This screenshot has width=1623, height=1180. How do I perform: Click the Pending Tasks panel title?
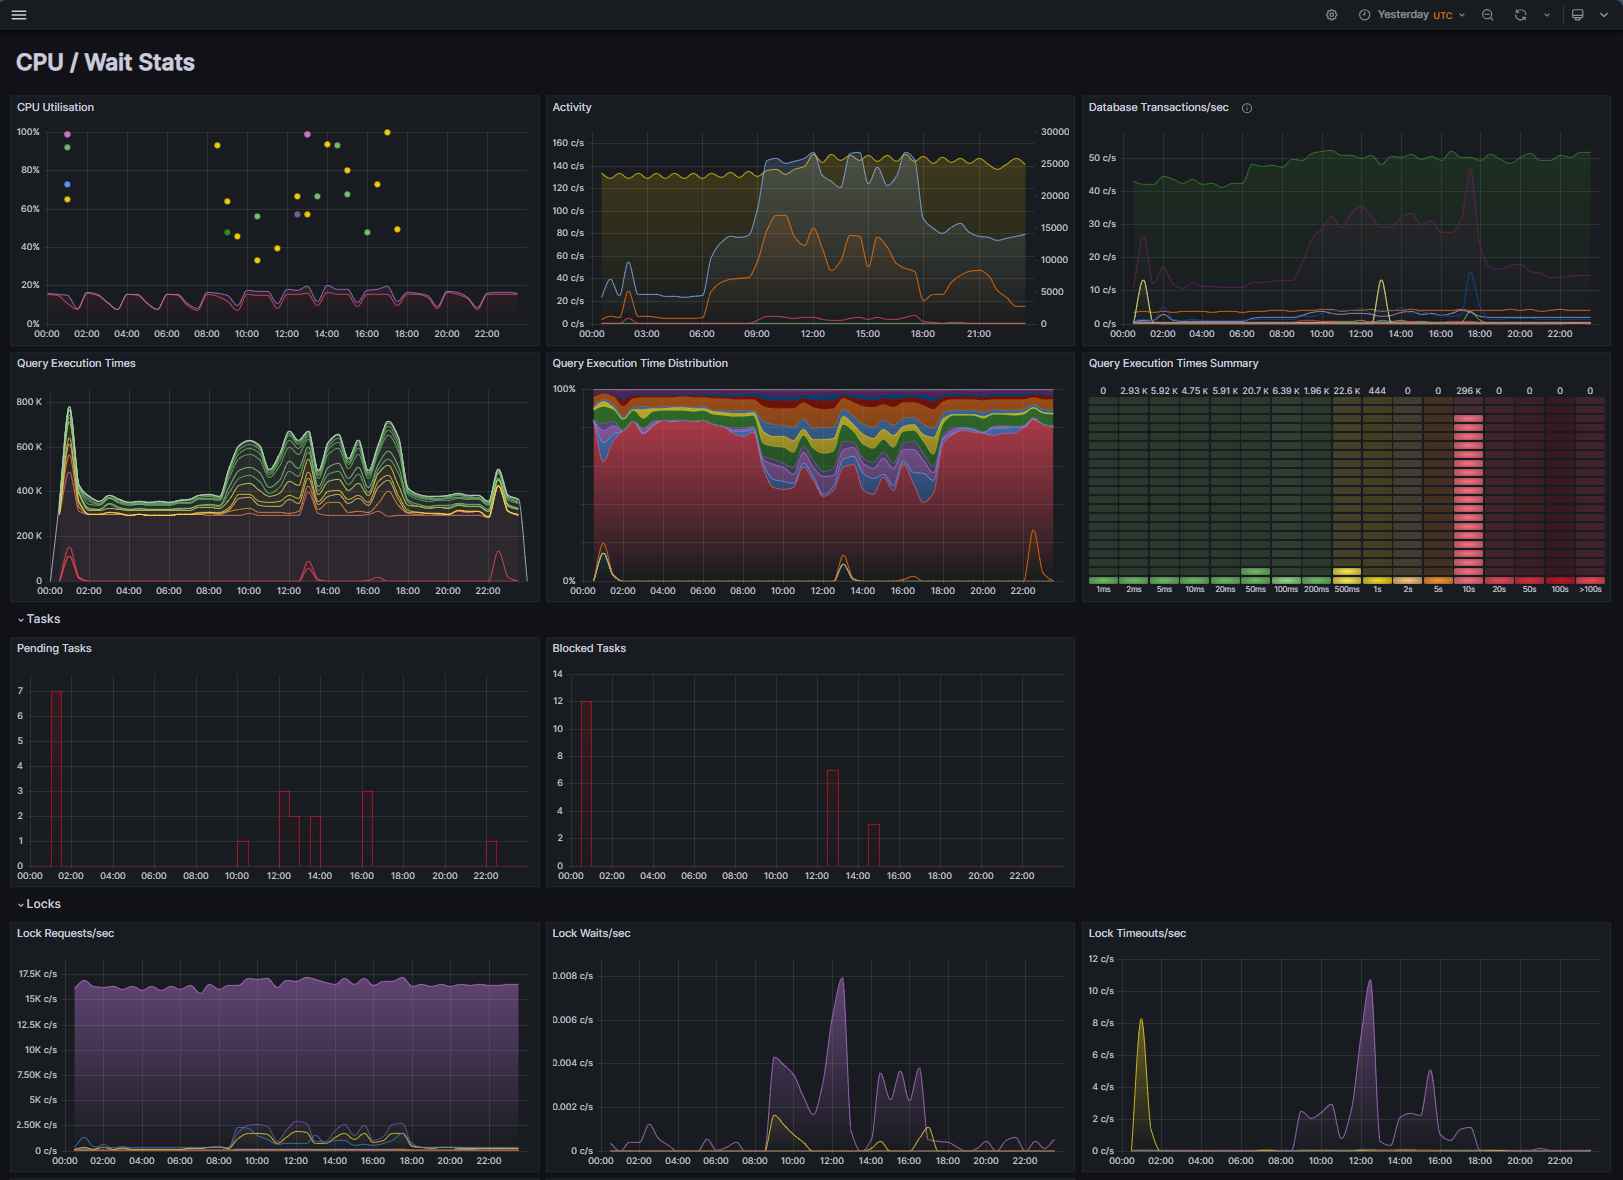[x=54, y=648]
